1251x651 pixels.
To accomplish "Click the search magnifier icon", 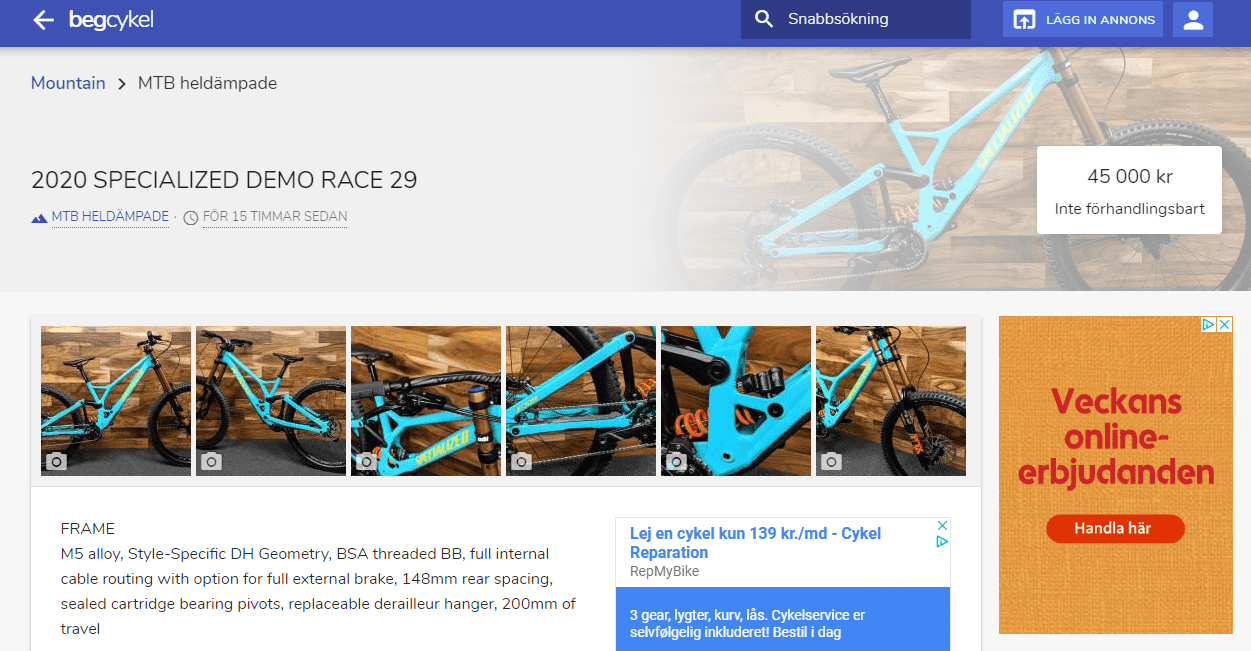I will (x=764, y=19).
